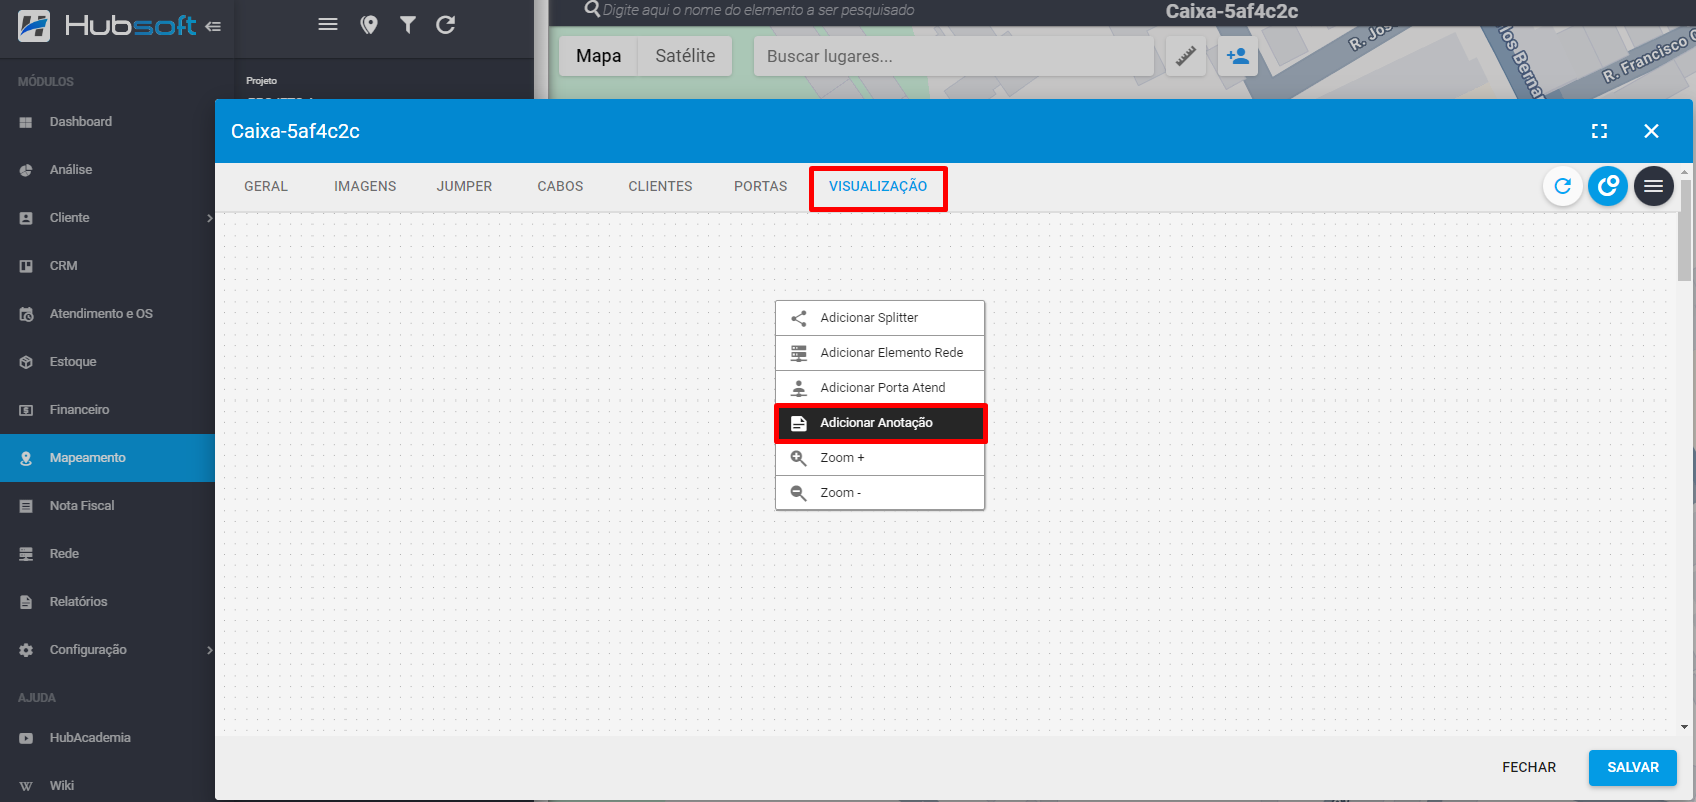Open Relatórios module
This screenshot has width=1696, height=802.
(x=107, y=602)
